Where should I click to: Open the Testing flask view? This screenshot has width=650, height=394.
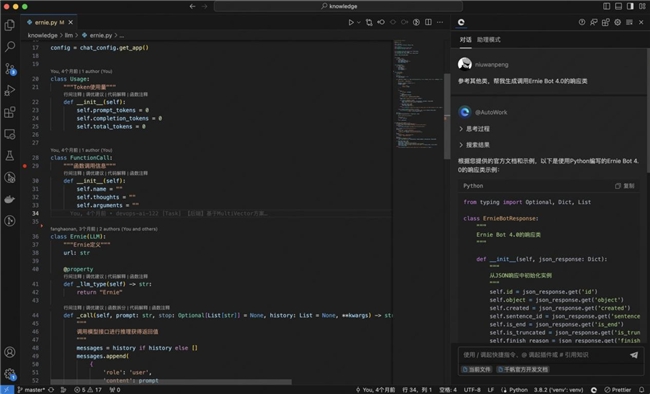[10, 156]
